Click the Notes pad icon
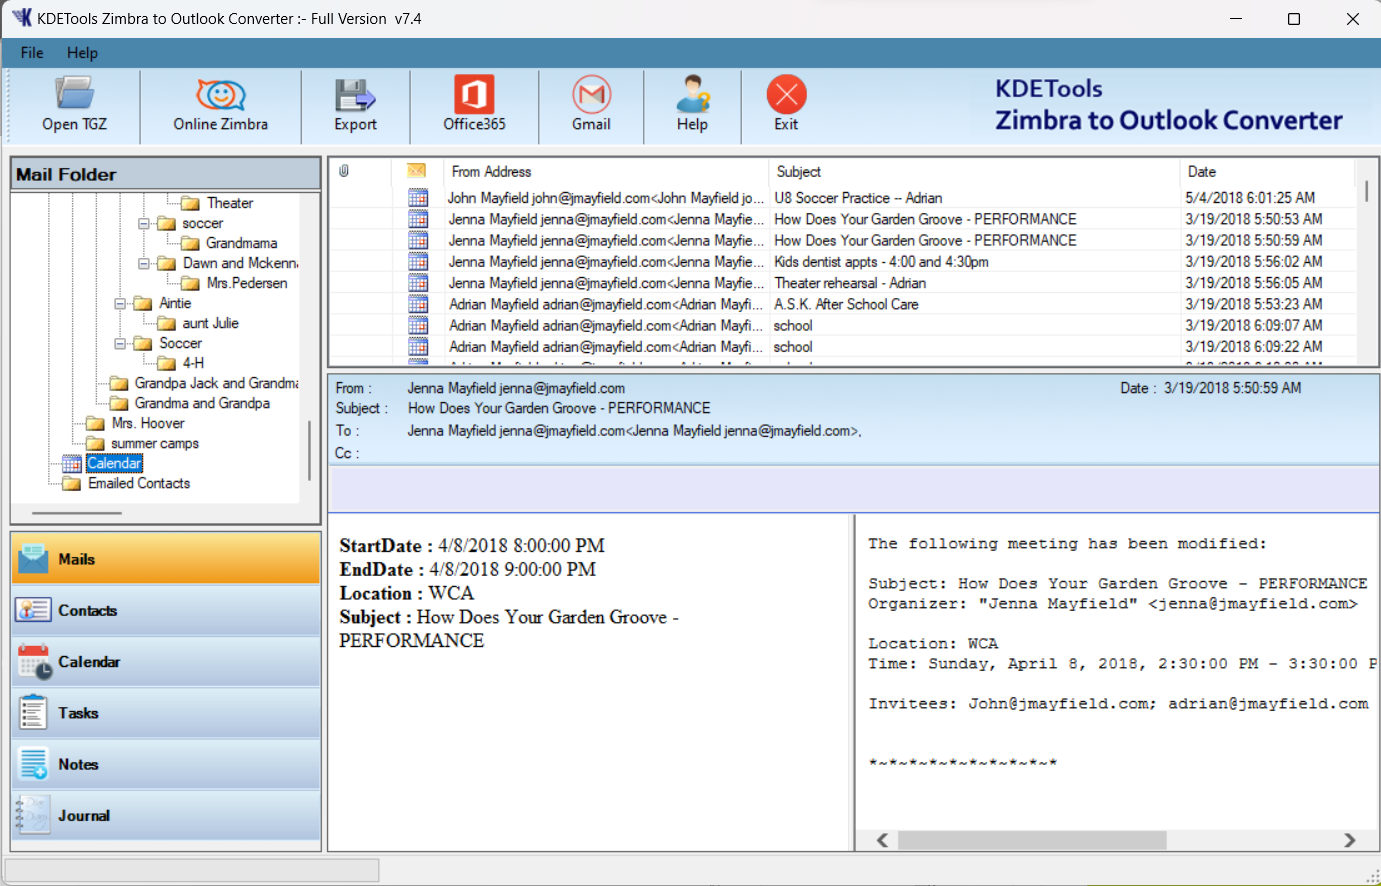This screenshot has height=886, width=1381. pos(33,764)
